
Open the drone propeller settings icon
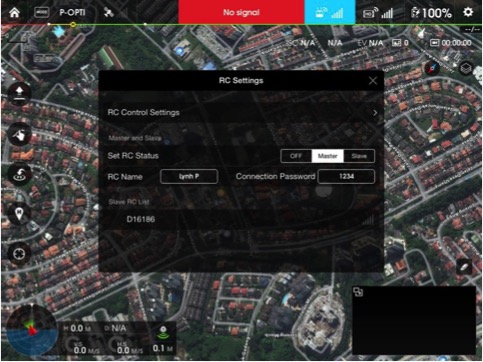19,254
